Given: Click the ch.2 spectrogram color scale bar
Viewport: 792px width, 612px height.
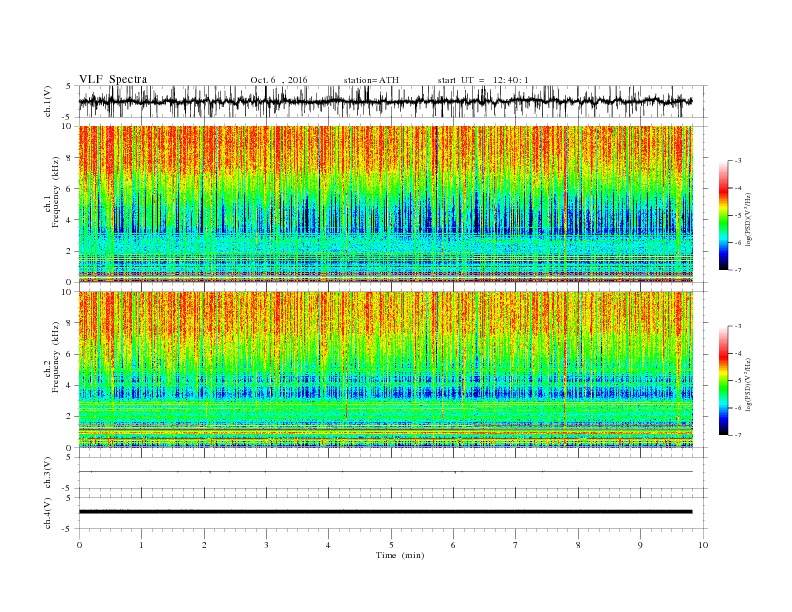Looking at the screenshot, I should 724,381.
